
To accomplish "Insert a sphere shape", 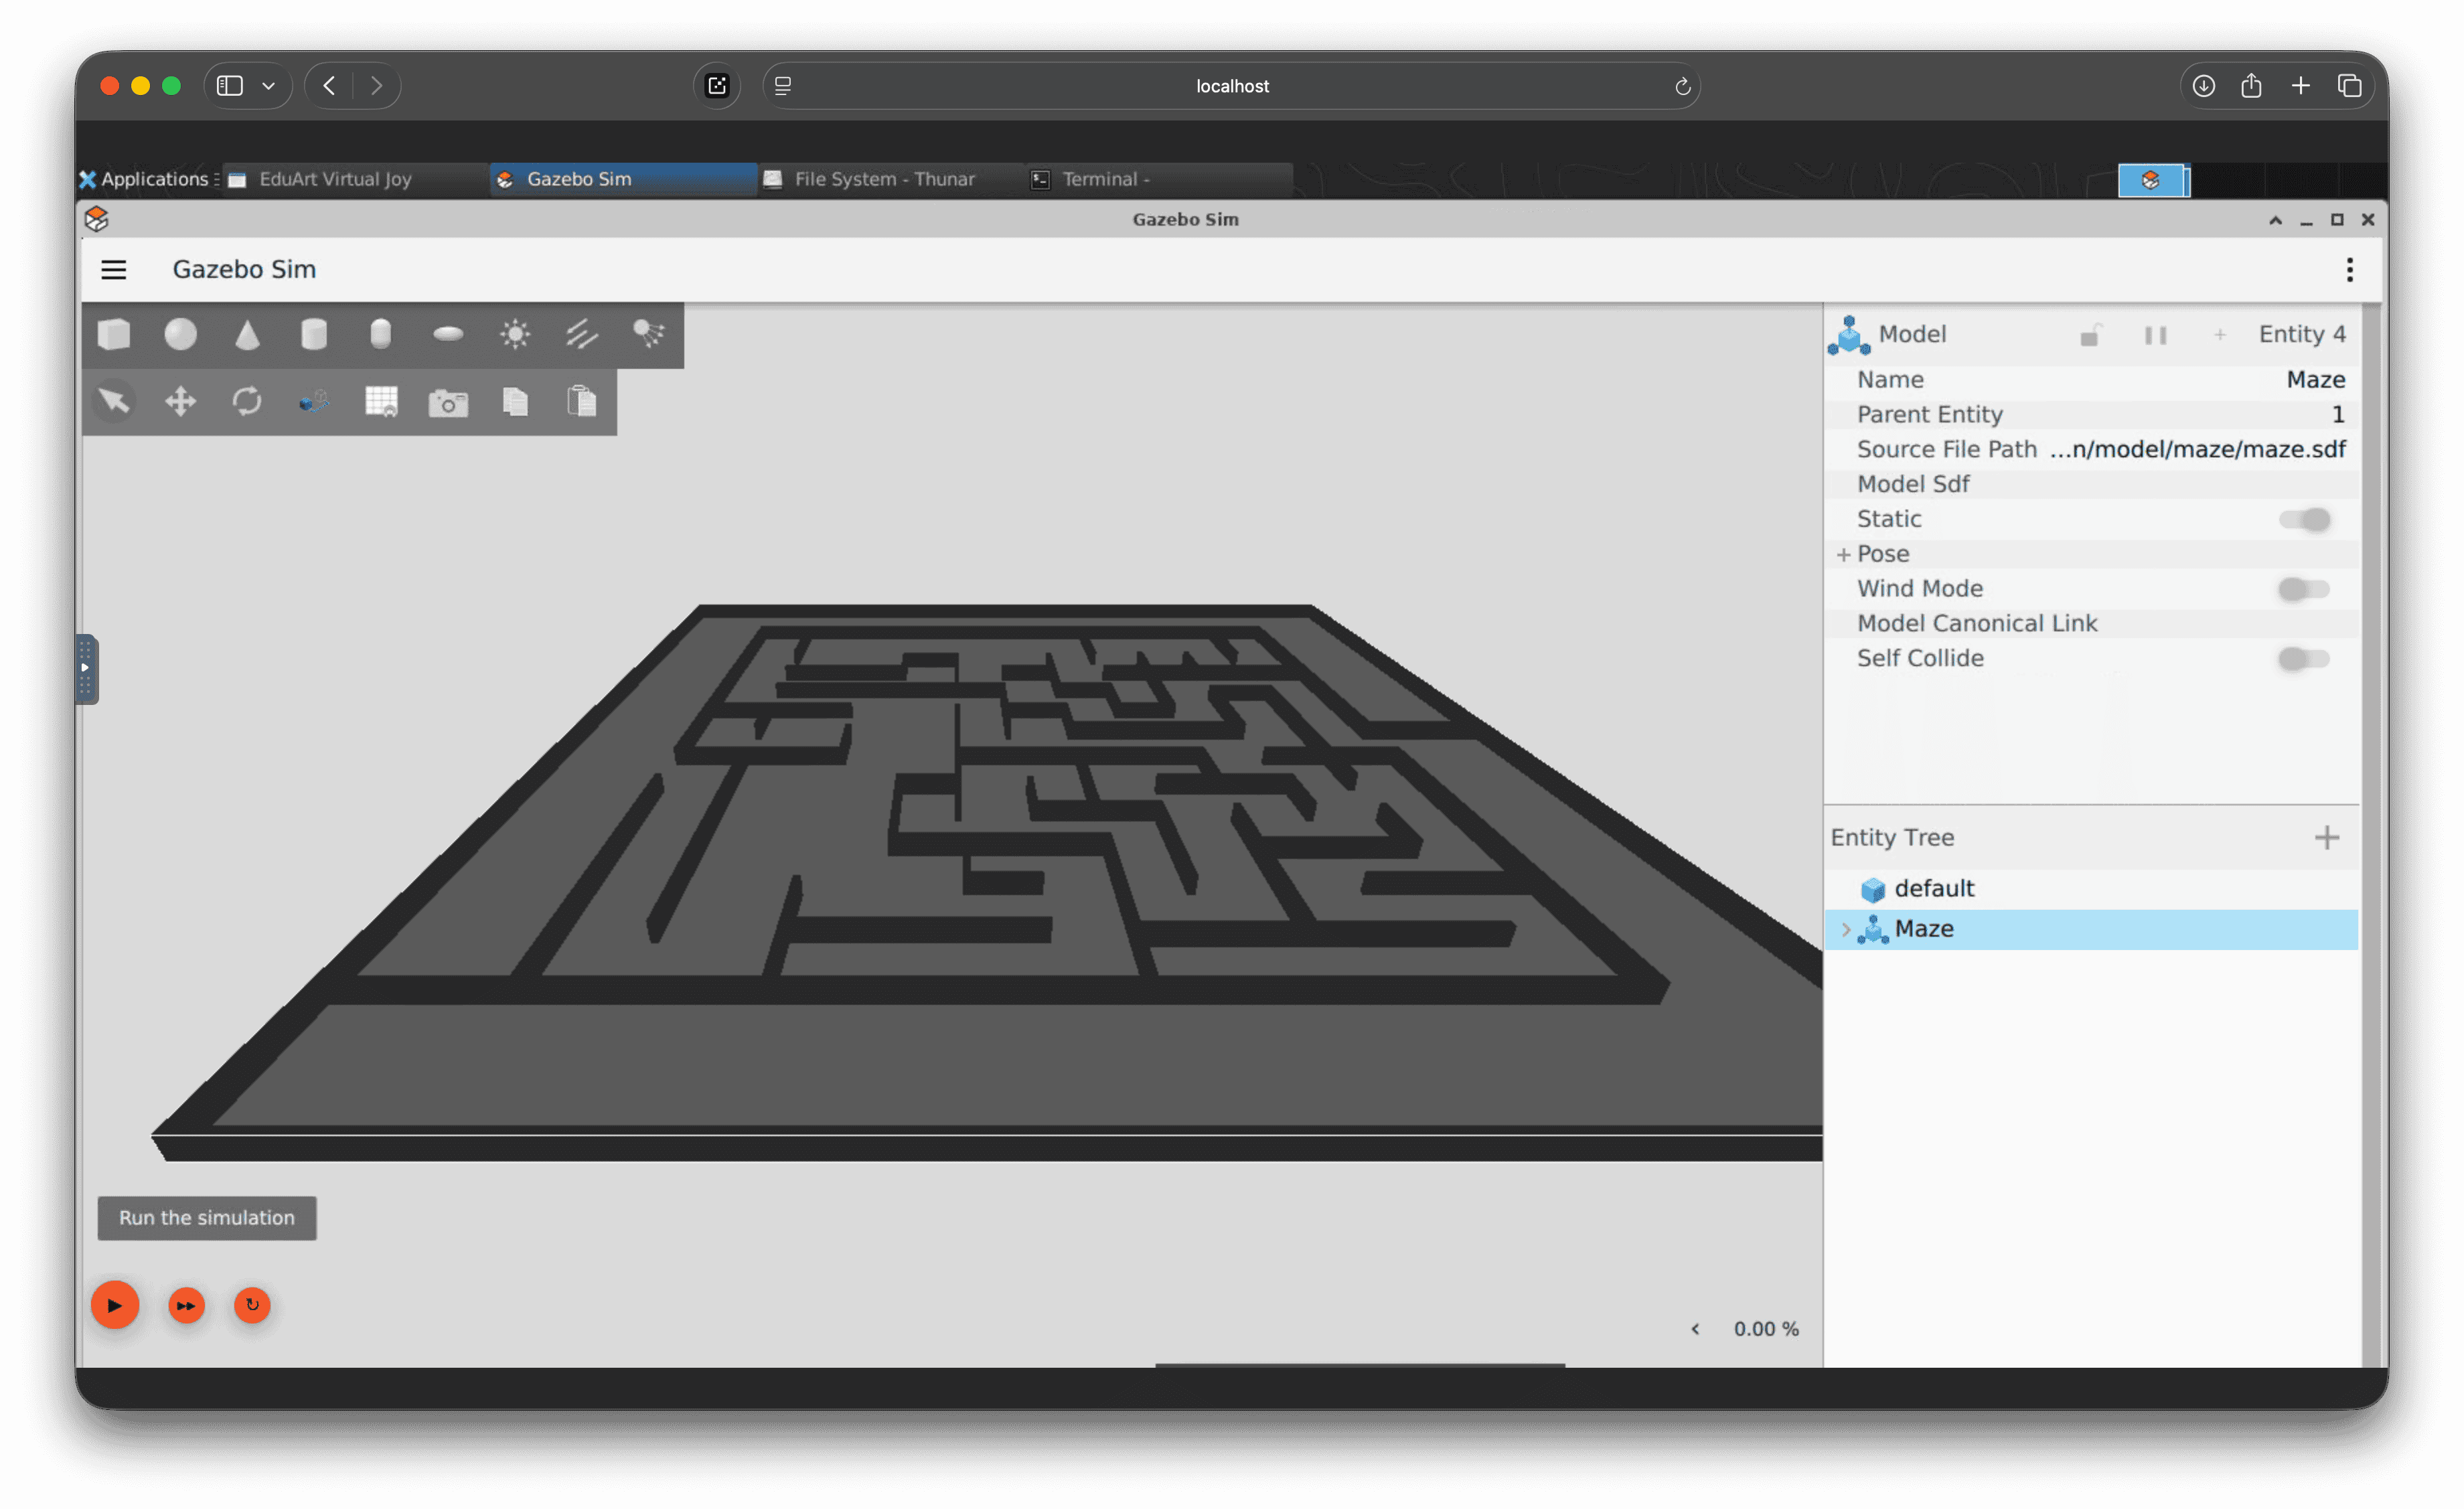I will [181, 334].
